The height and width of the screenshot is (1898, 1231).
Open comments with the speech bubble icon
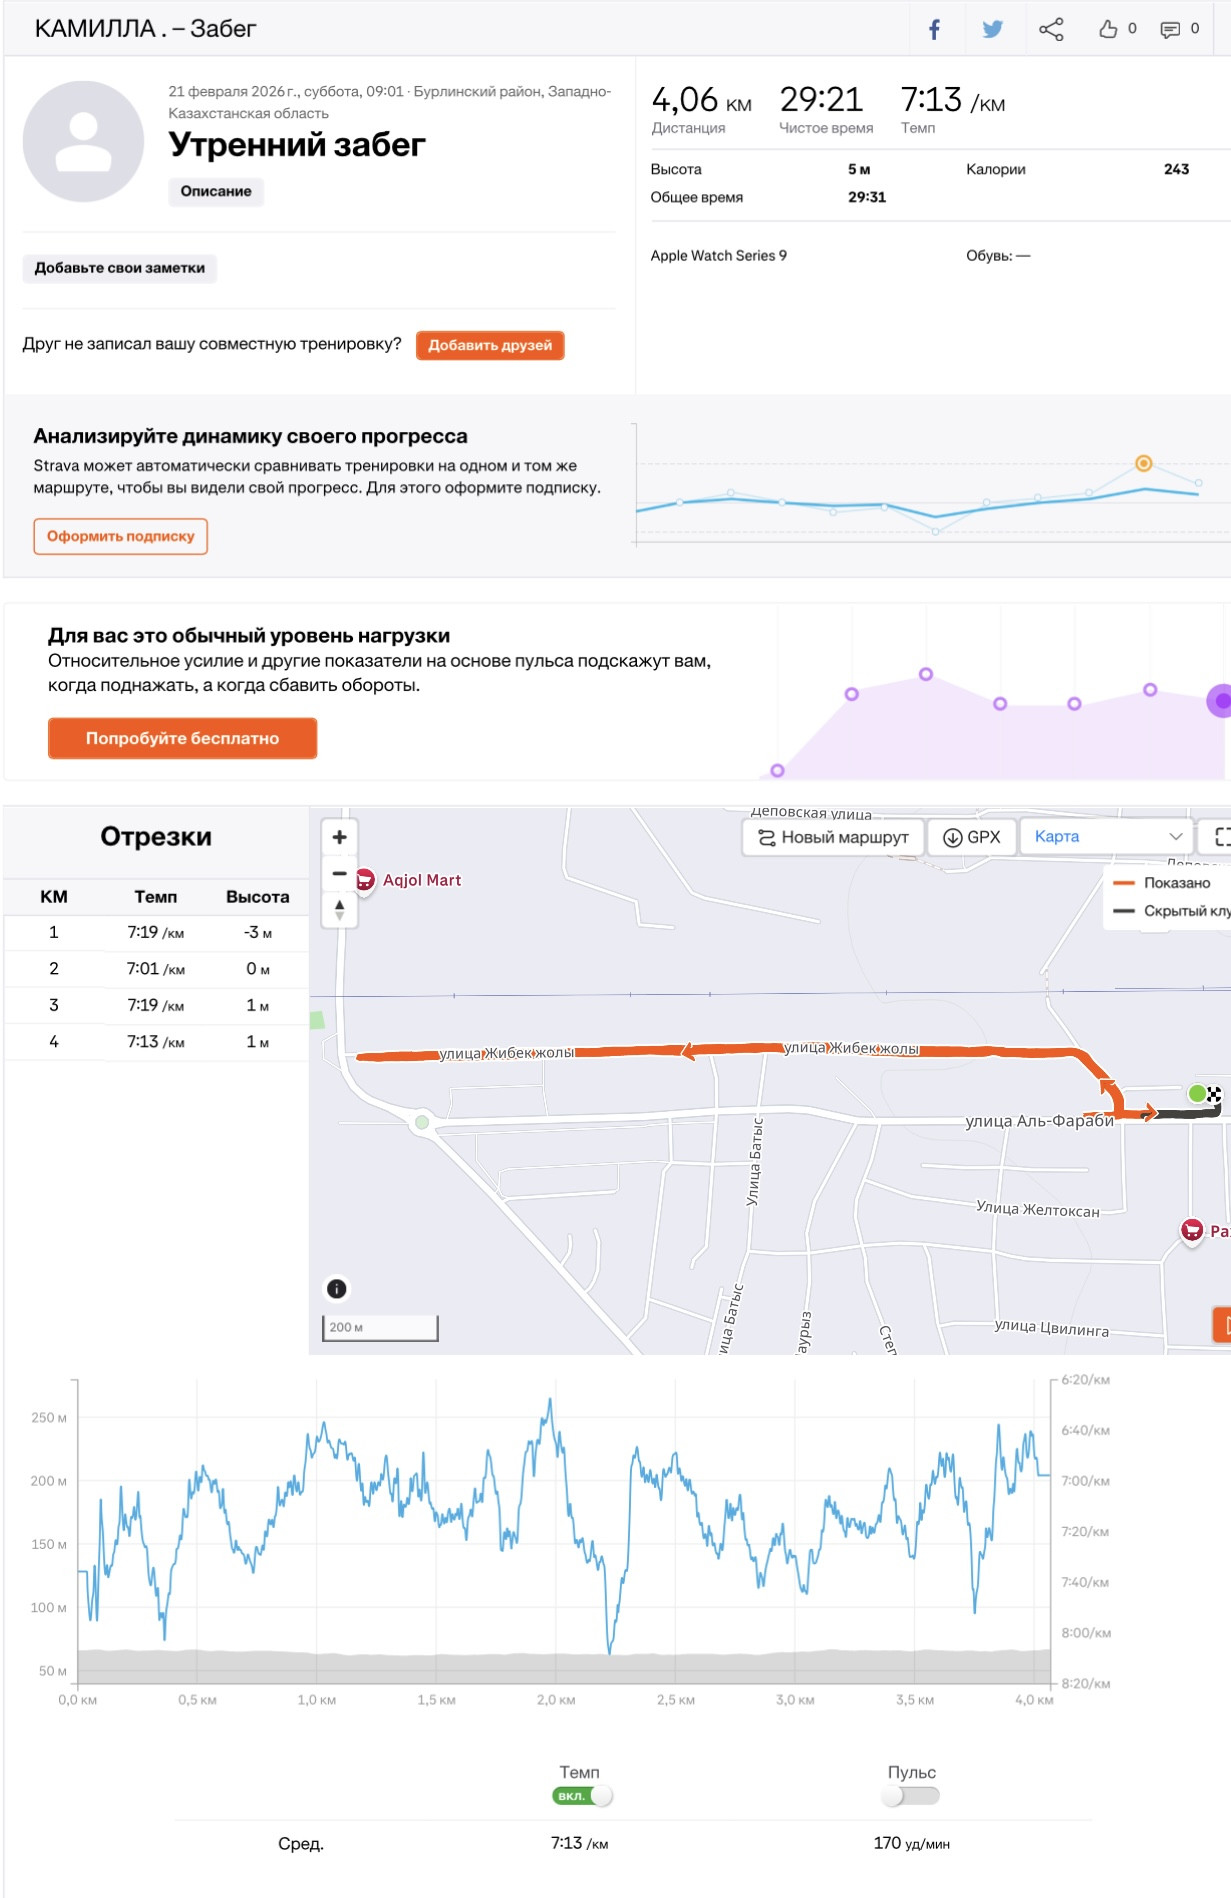point(1169,29)
